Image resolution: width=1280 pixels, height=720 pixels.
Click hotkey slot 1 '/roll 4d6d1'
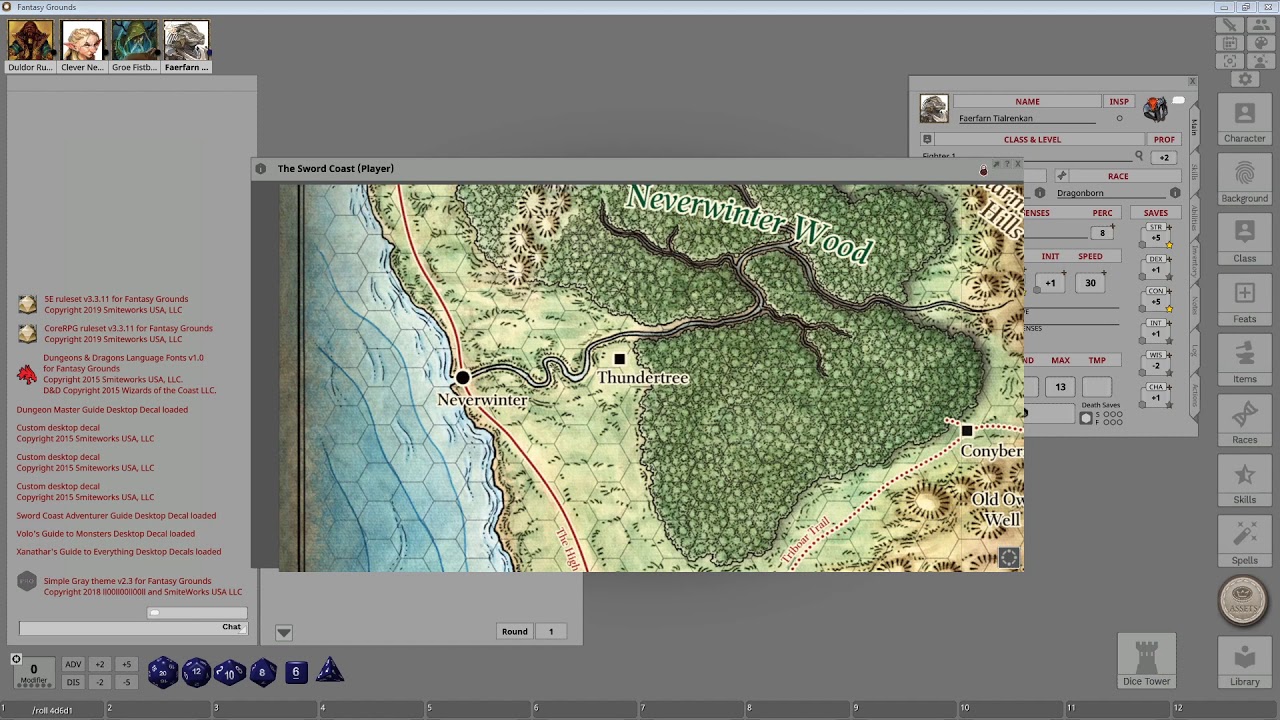point(54,710)
